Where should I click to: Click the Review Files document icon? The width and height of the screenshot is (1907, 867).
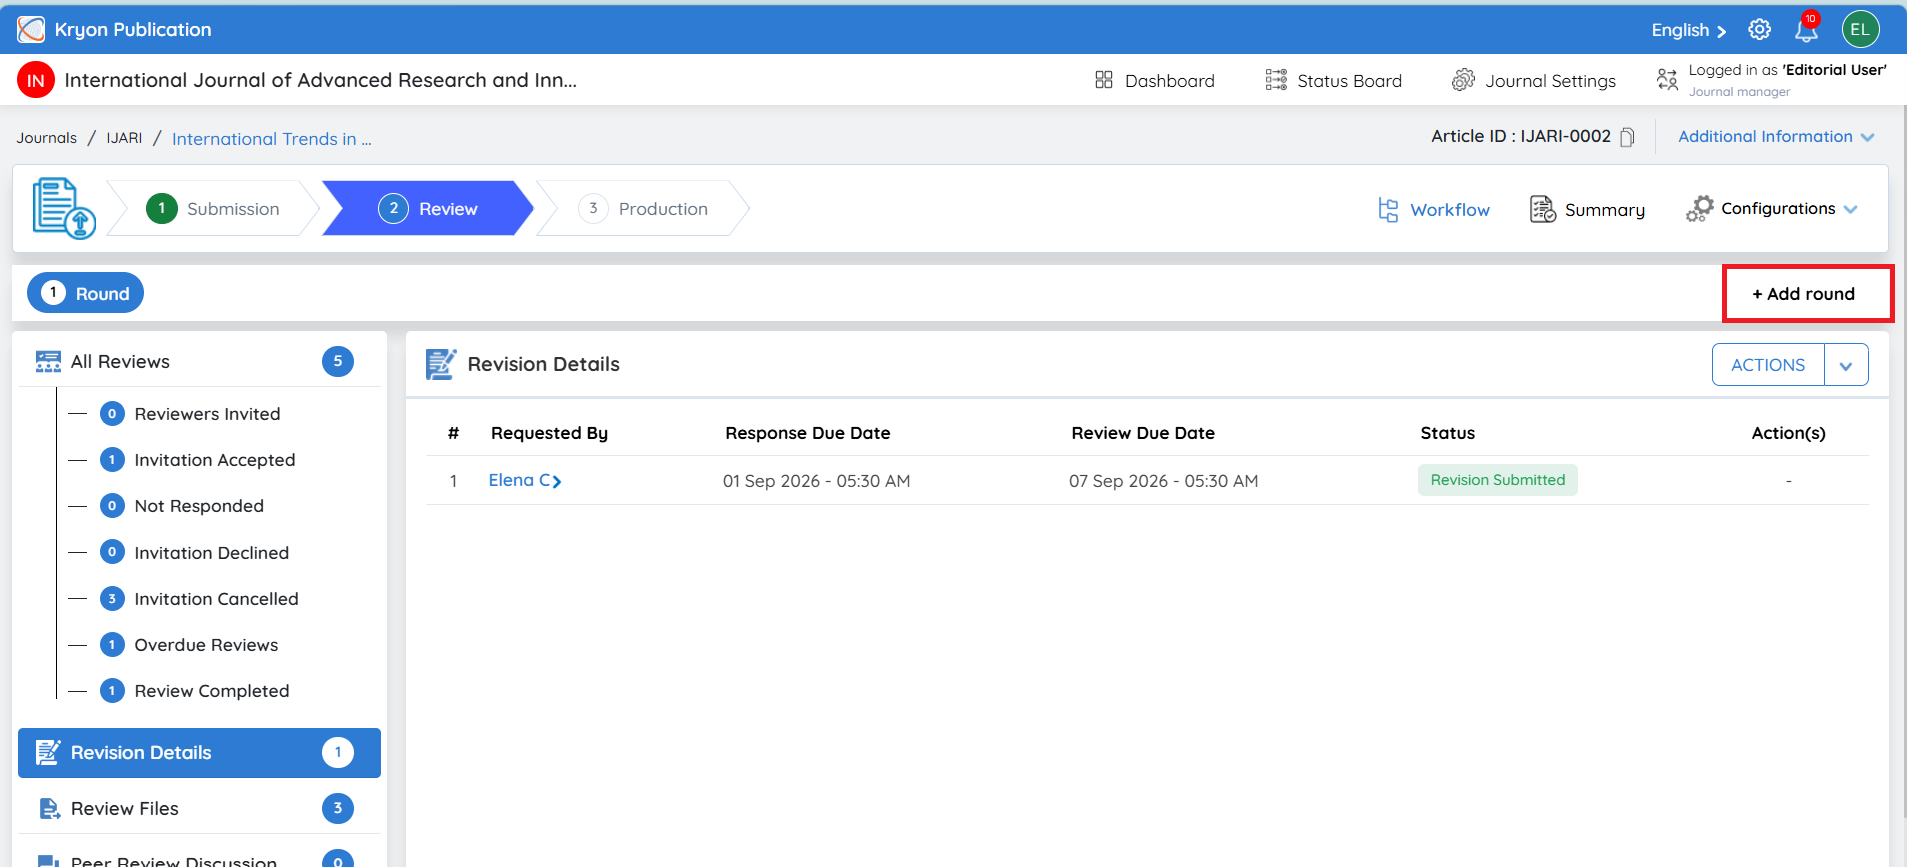pos(48,808)
